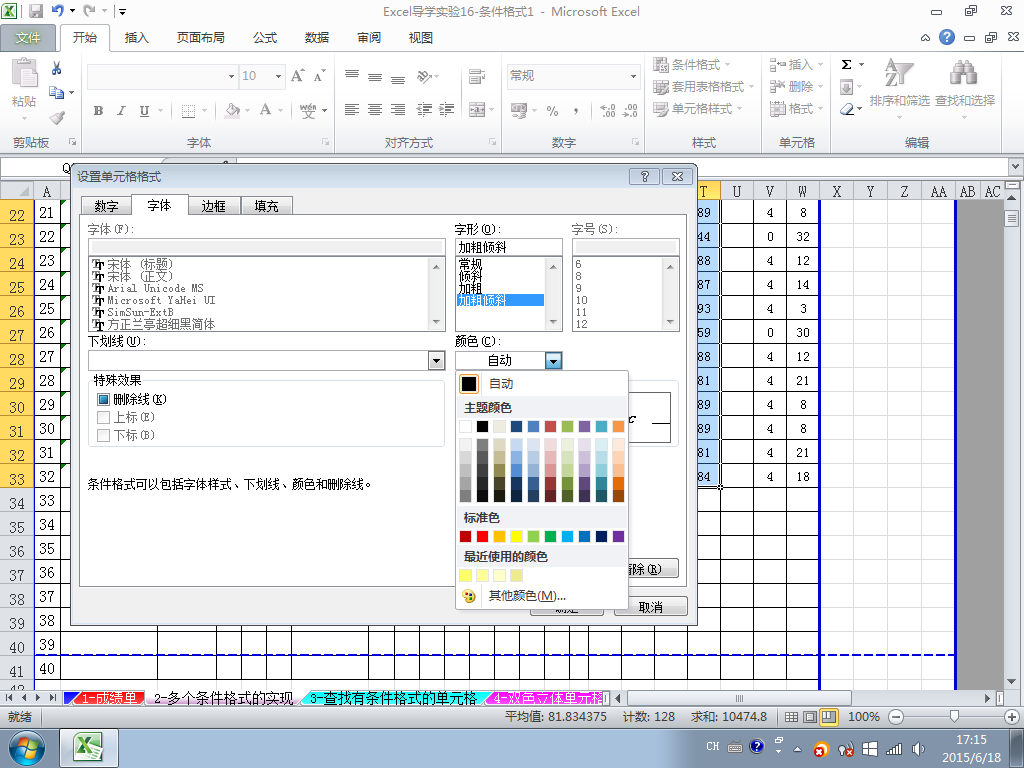This screenshot has width=1024, height=768.
Task: Pick standard purple color swatch
Action: (x=618, y=536)
